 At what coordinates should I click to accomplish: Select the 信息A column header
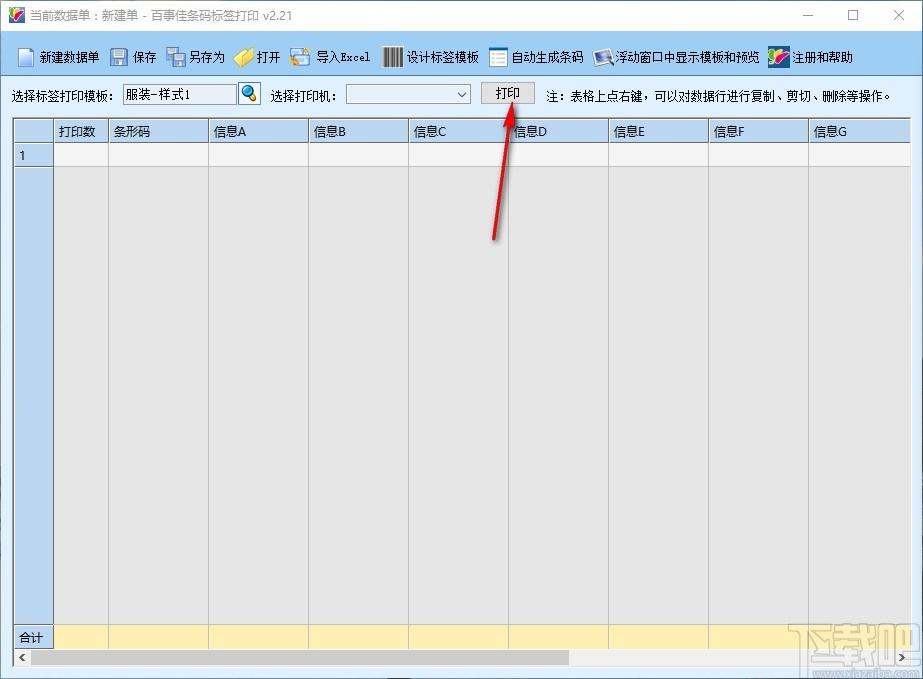(258, 131)
